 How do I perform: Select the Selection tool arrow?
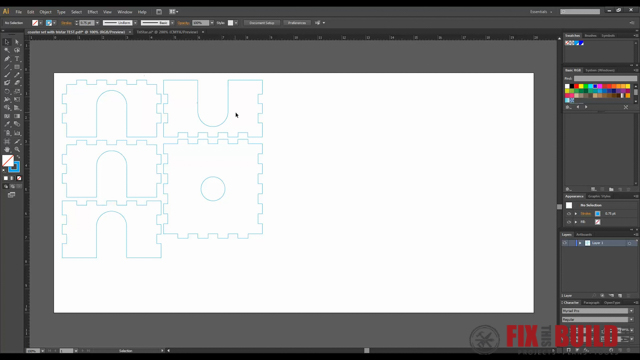pos(7,42)
